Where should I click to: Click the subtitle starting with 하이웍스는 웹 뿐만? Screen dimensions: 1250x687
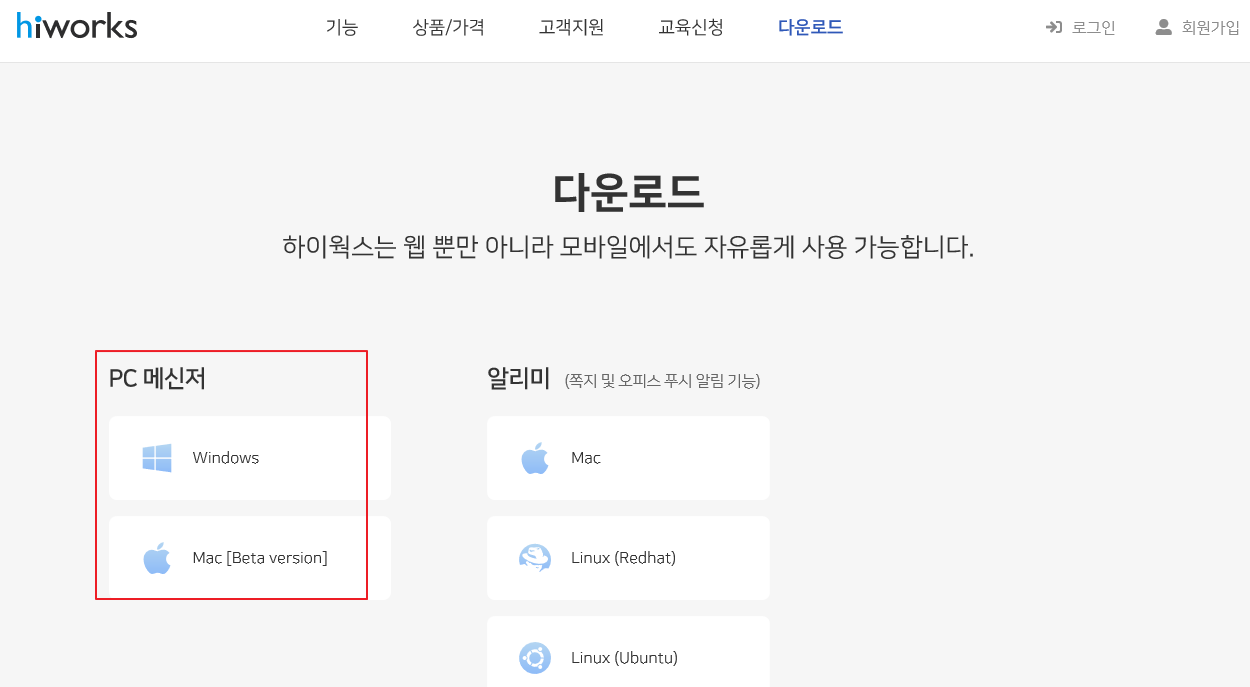(x=628, y=246)
